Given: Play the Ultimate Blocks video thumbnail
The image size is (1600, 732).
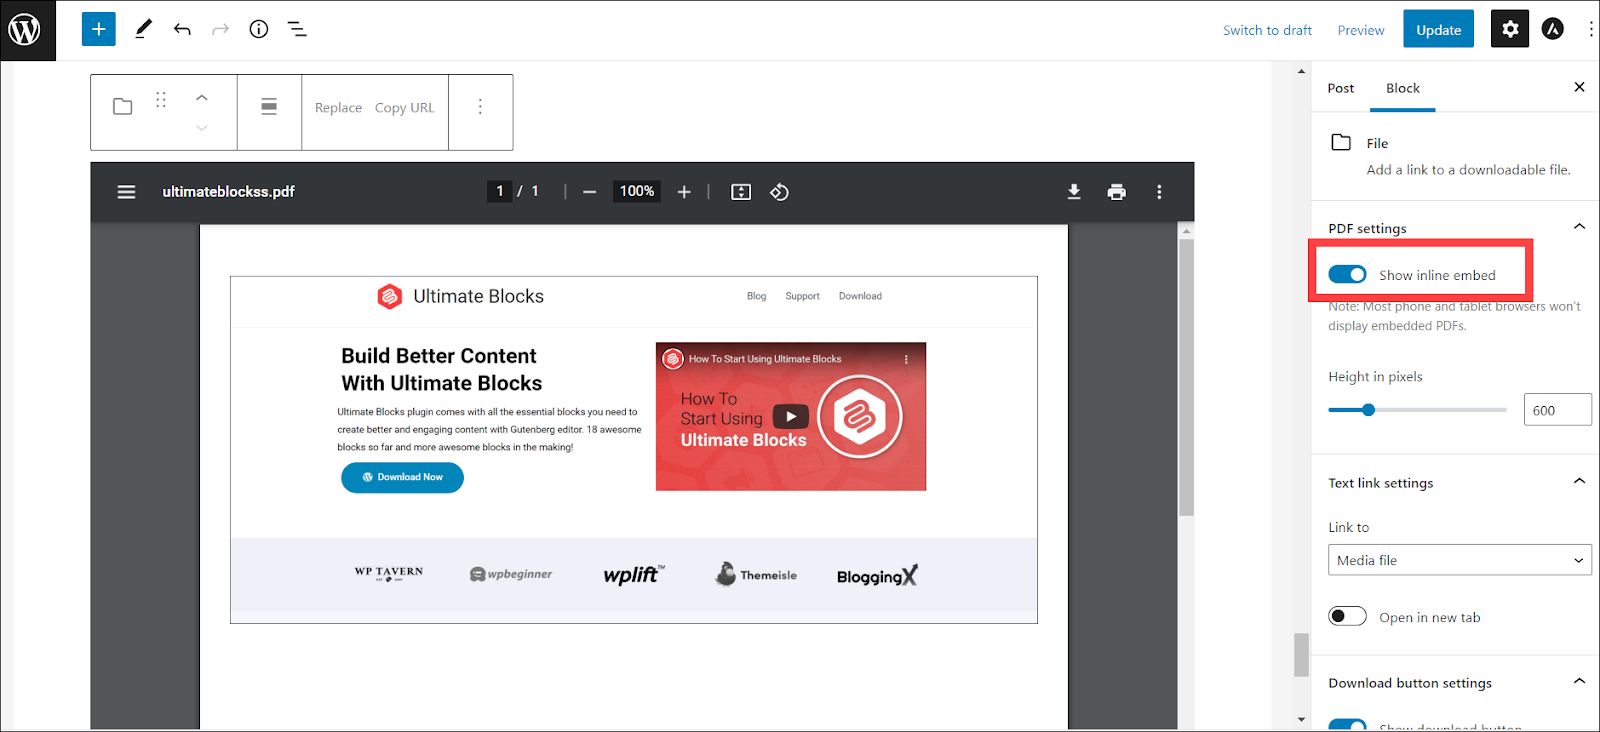Looking at the screenshot, I should [791, 417].
